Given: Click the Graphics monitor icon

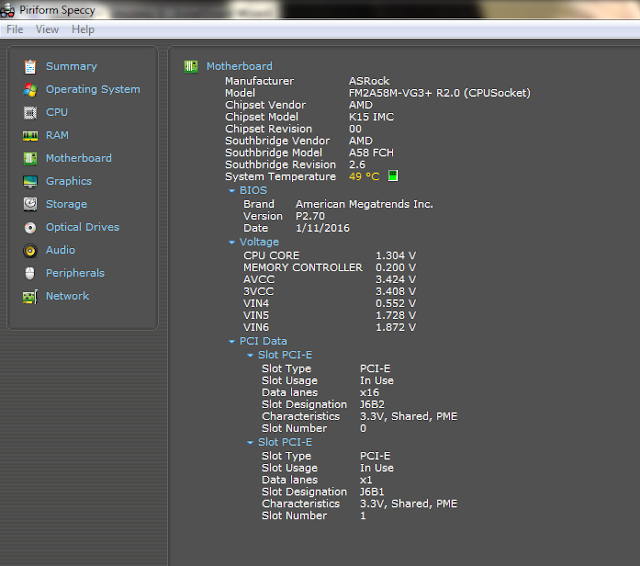Looking at the screenshot, I should (x=30, y=182).
